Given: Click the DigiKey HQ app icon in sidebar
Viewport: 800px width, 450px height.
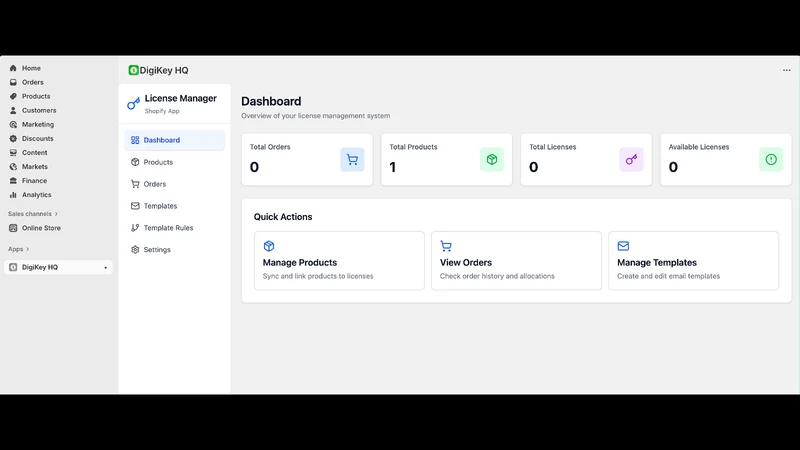Looking at the screenshot, I should coord(13,267).
